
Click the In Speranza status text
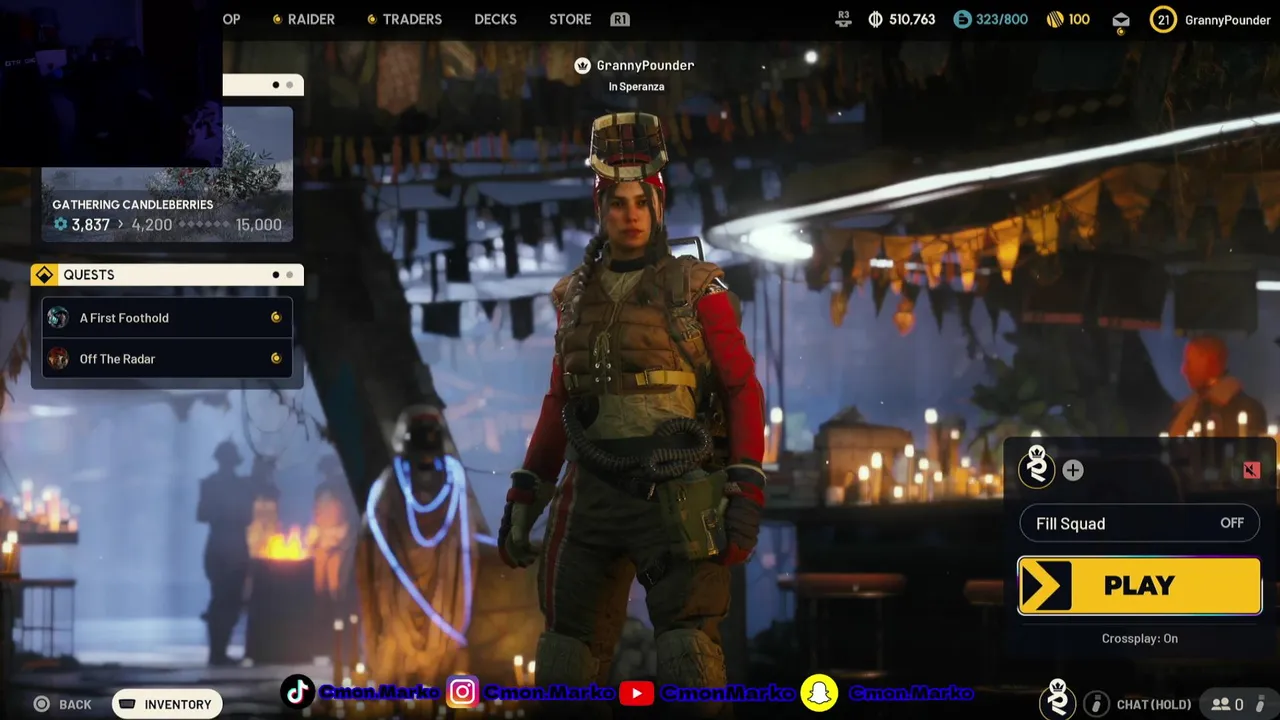pyautogui.click(x=636, y=86)
